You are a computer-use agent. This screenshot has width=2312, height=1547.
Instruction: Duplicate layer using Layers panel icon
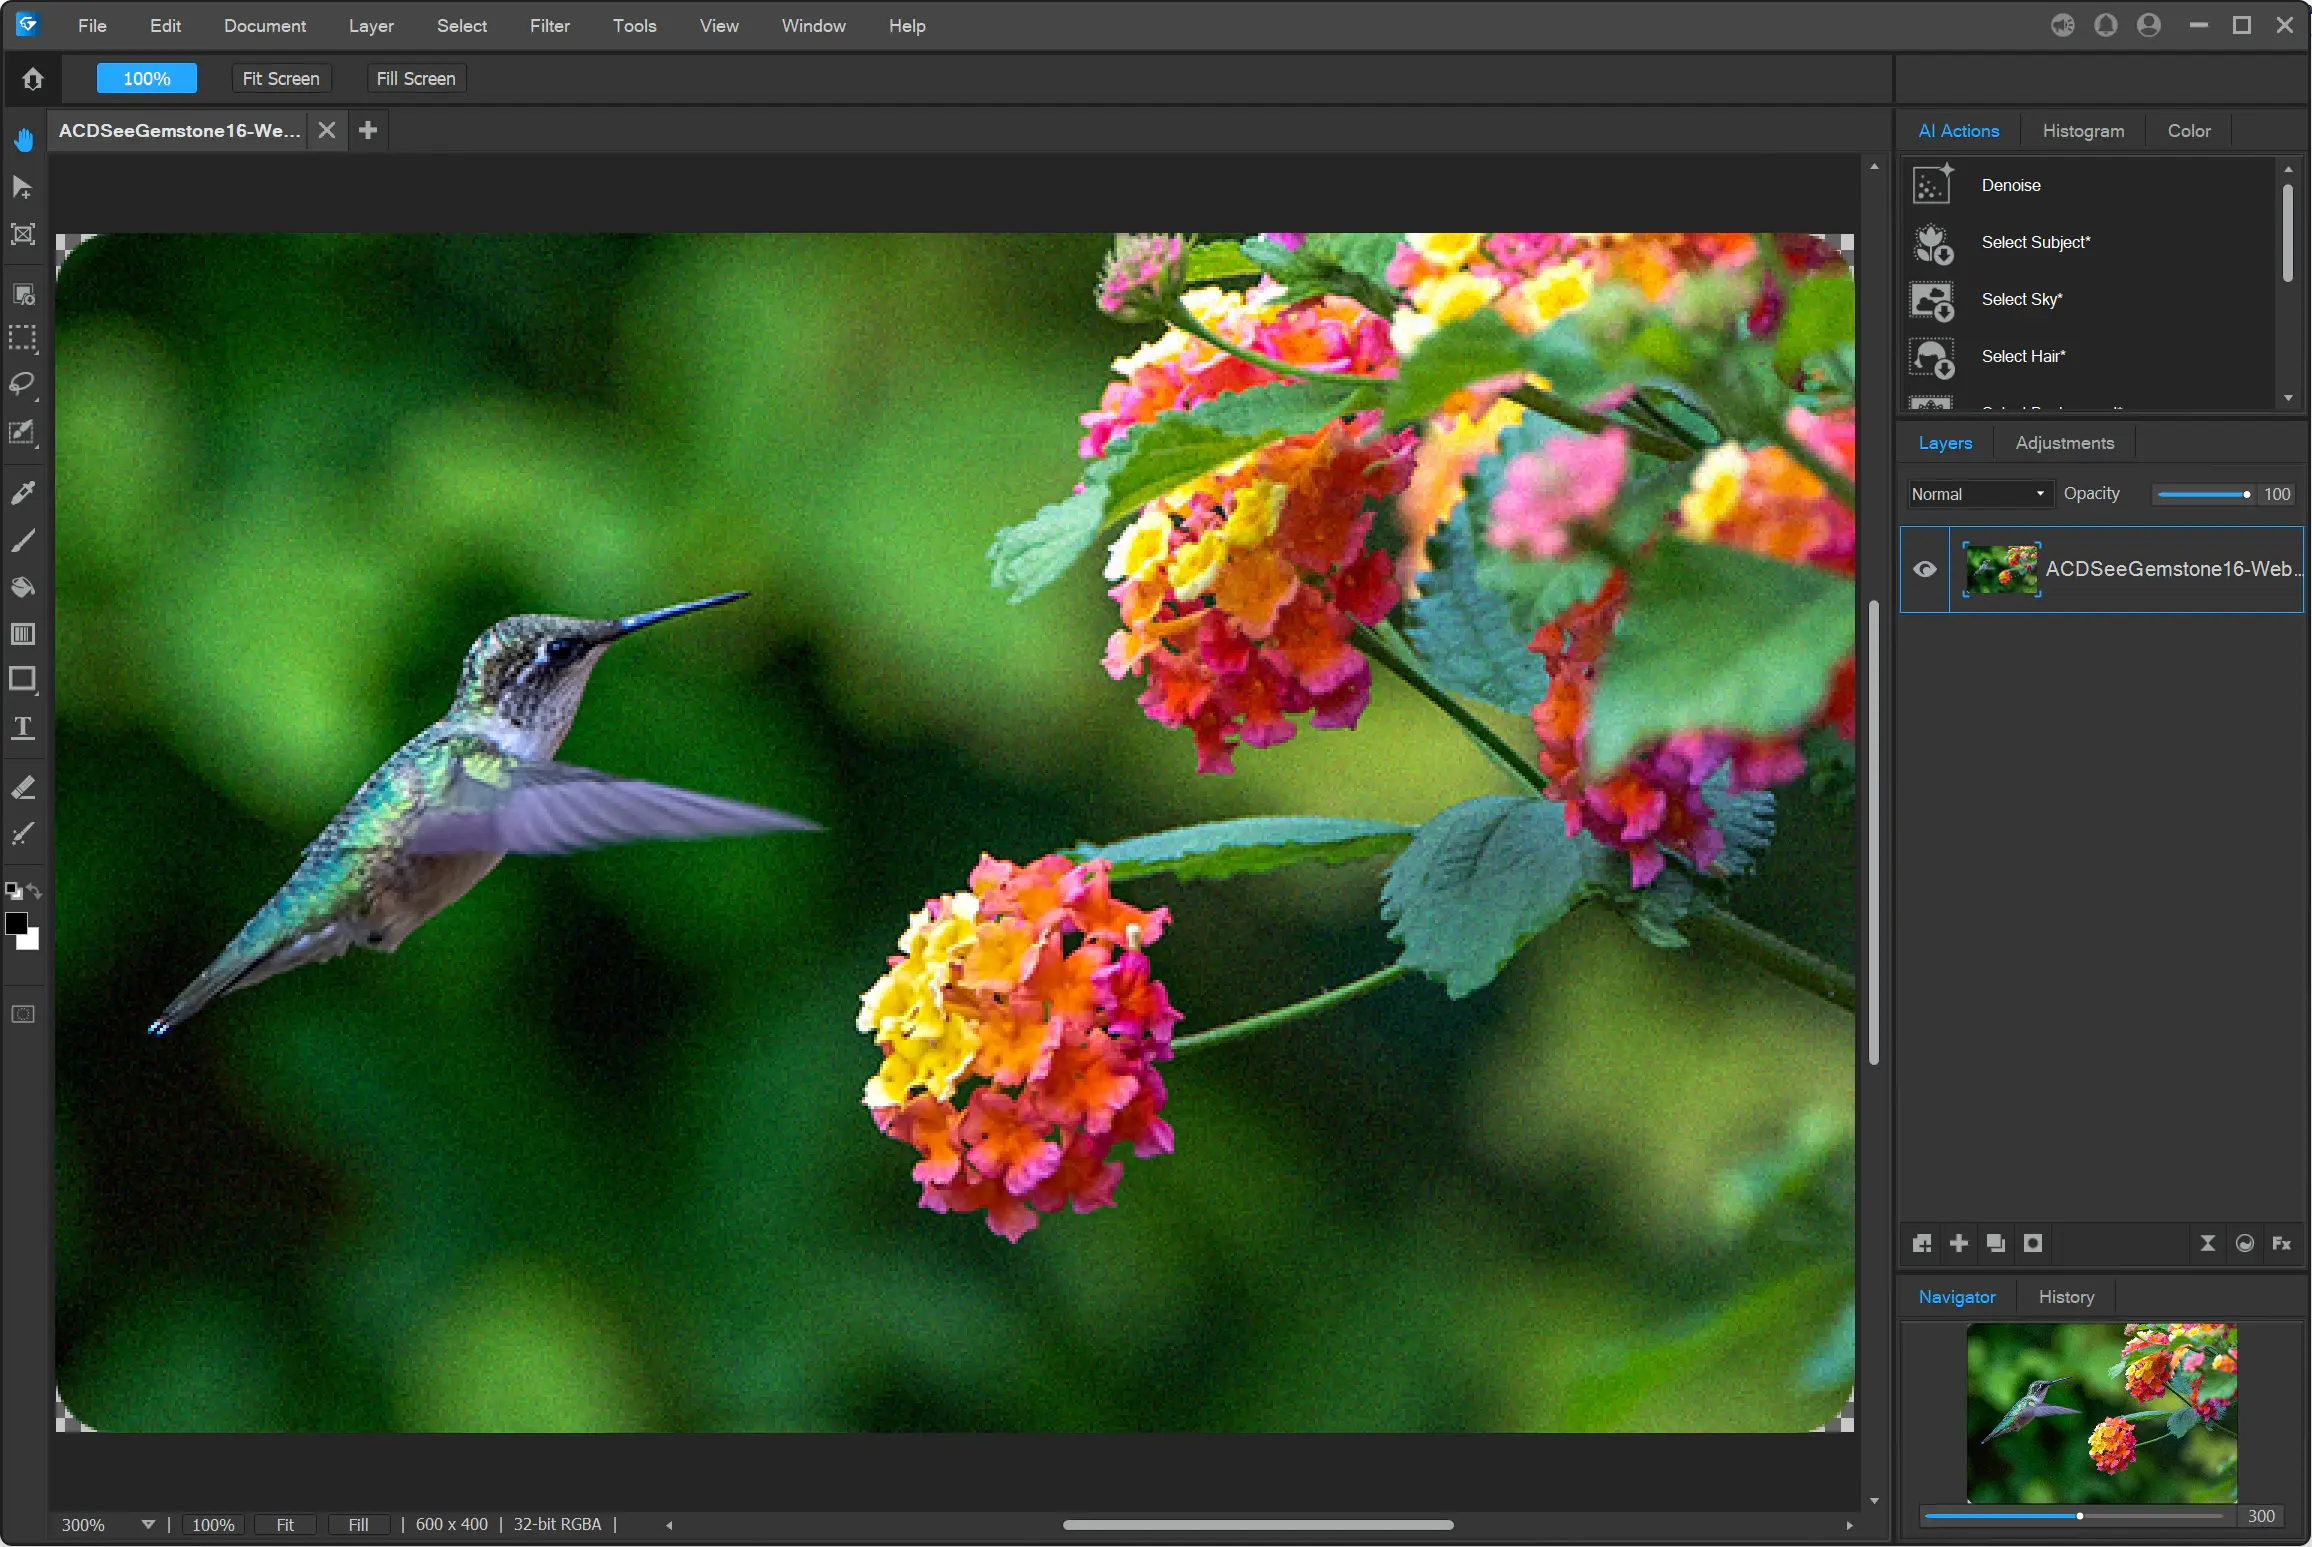tap(1996, 1243)
